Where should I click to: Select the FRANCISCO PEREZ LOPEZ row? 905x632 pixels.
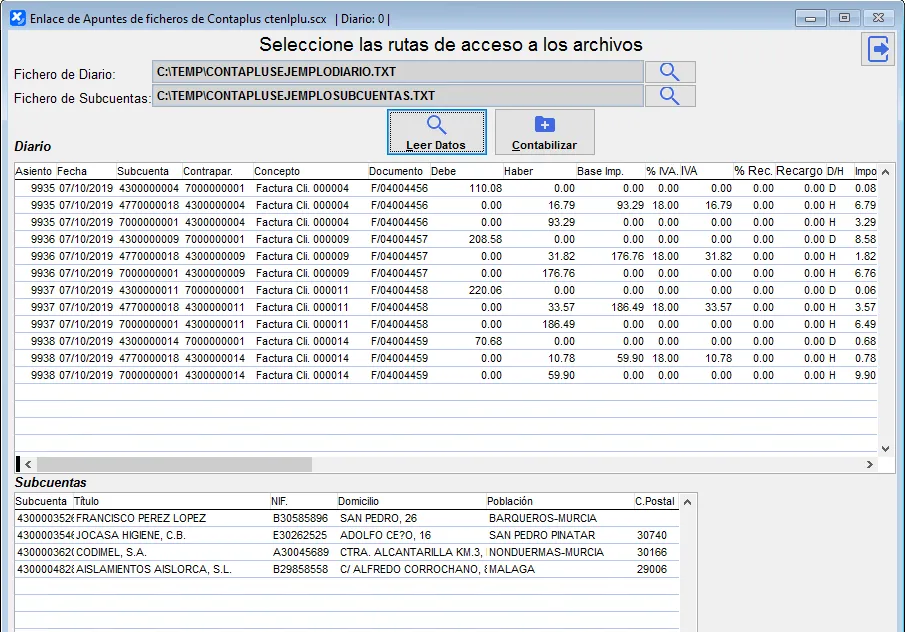(141, 518)
